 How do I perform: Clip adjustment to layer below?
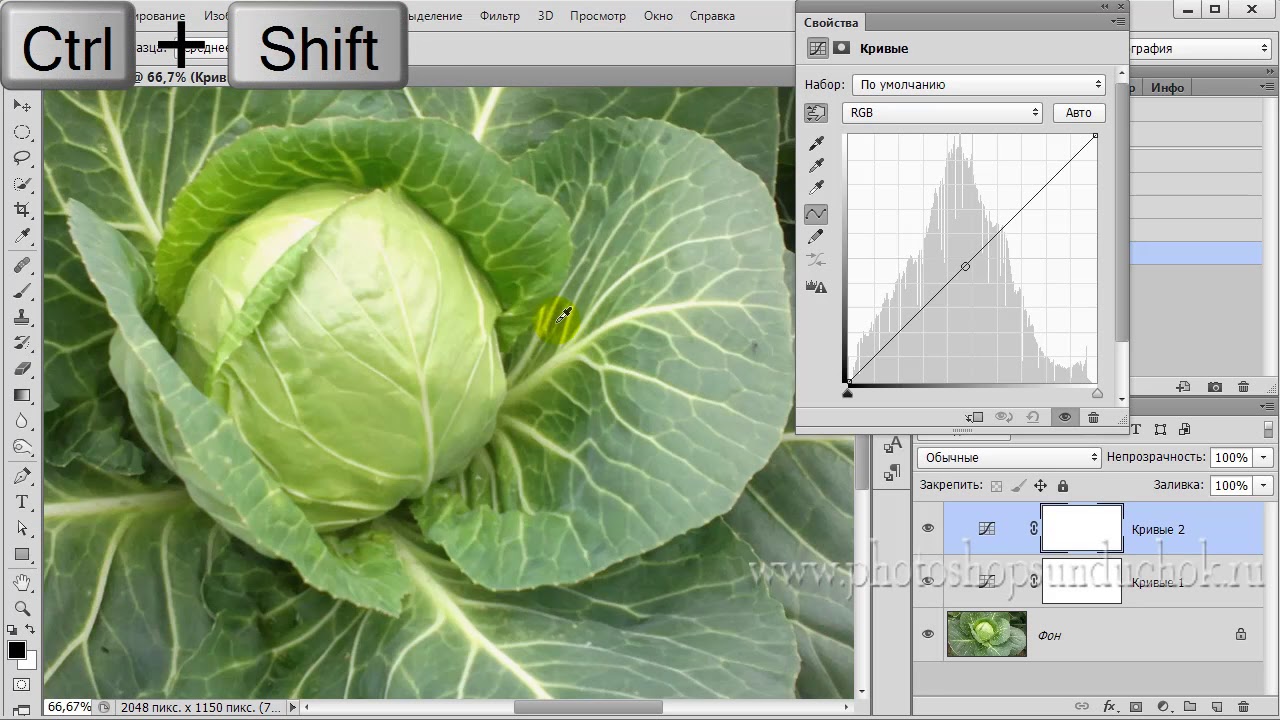pyautogui.click(x=975, y=417)
